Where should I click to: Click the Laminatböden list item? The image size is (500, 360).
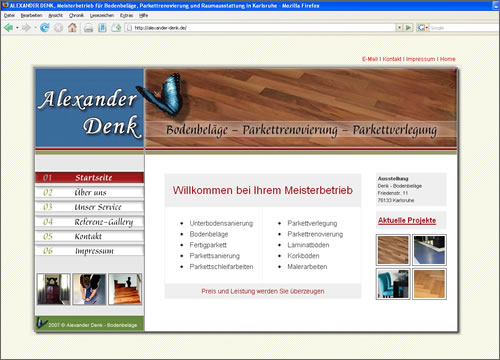point(308,245)
